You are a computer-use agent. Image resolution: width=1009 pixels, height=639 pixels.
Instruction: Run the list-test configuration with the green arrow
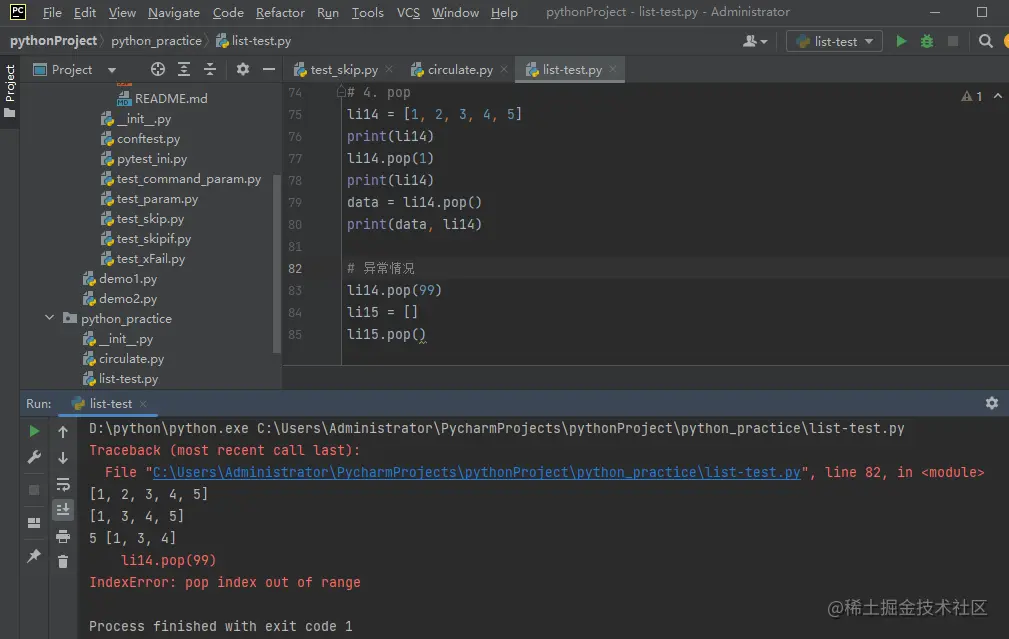click(x=901, y=41)
